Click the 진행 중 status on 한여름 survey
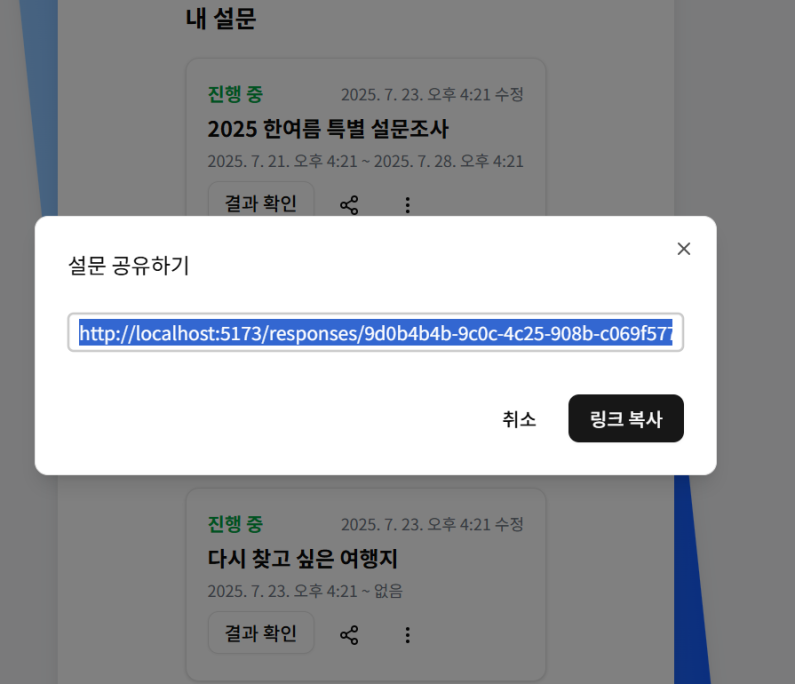This screenshot has width=795, height=684. click(x=235, y=94)
